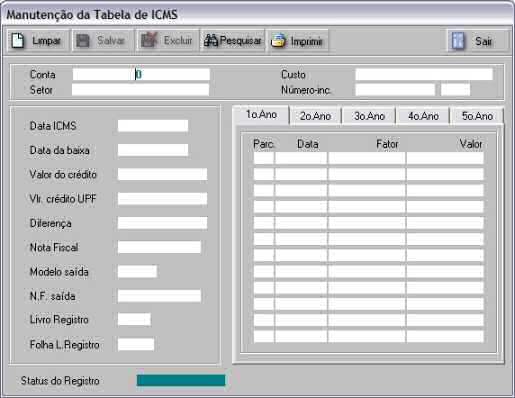Click last row Valor cell in grid
The image size is (515, 398).
click(x=445, y=336)
